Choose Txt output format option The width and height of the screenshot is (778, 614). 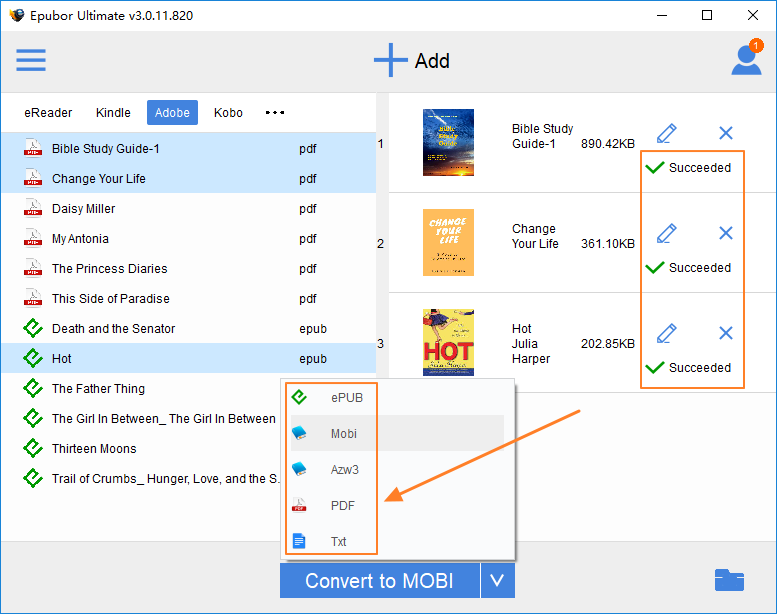[339, 541]
